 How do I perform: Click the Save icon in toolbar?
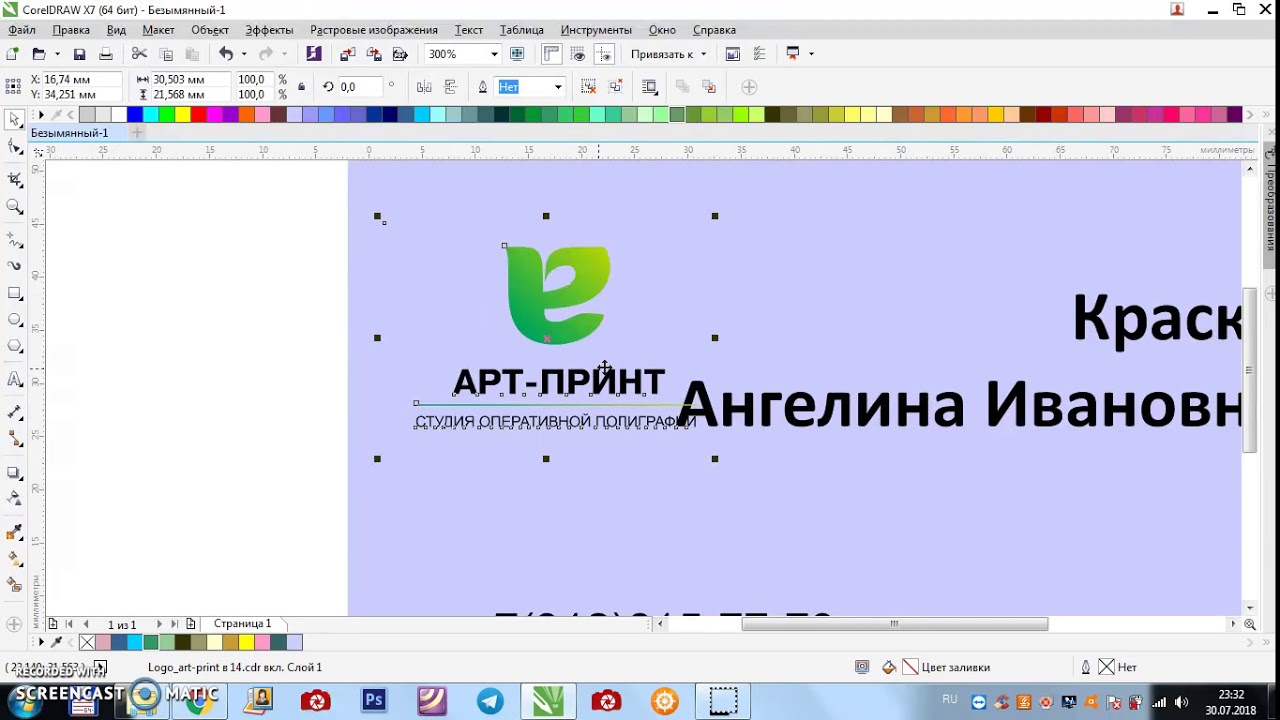click(79, 54)
